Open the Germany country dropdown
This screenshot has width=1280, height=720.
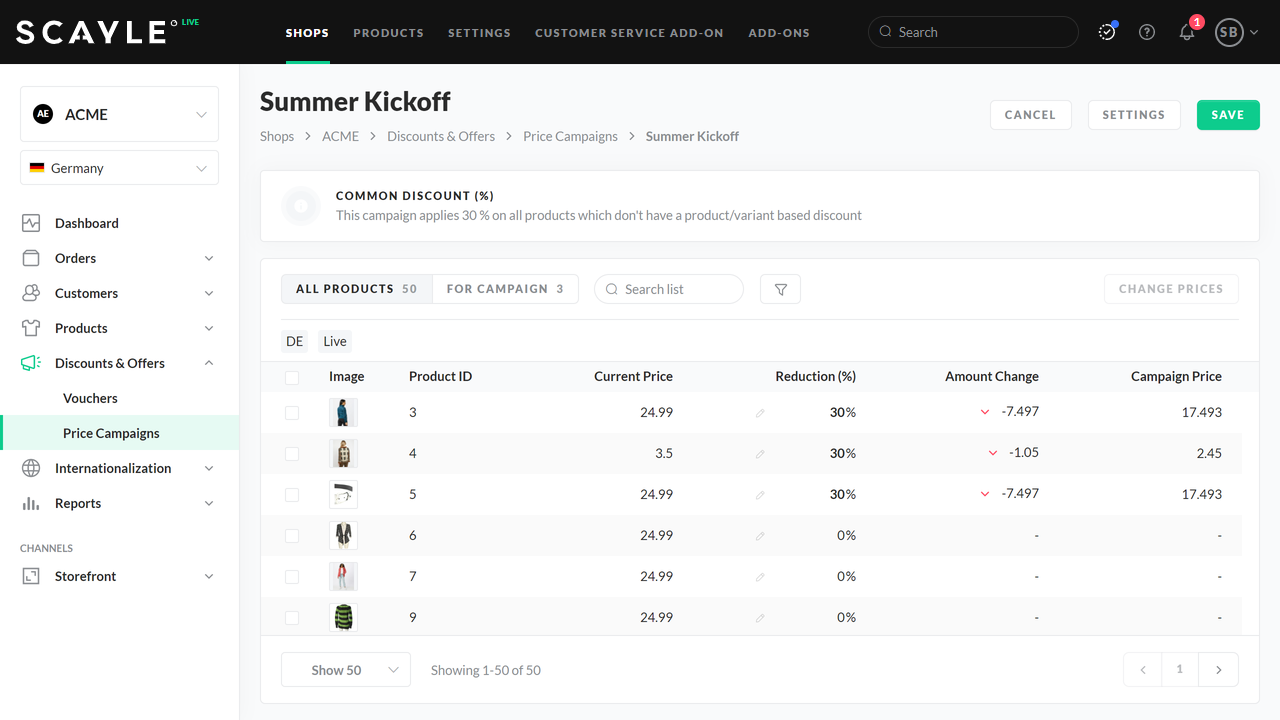click(x=119, y=168)
